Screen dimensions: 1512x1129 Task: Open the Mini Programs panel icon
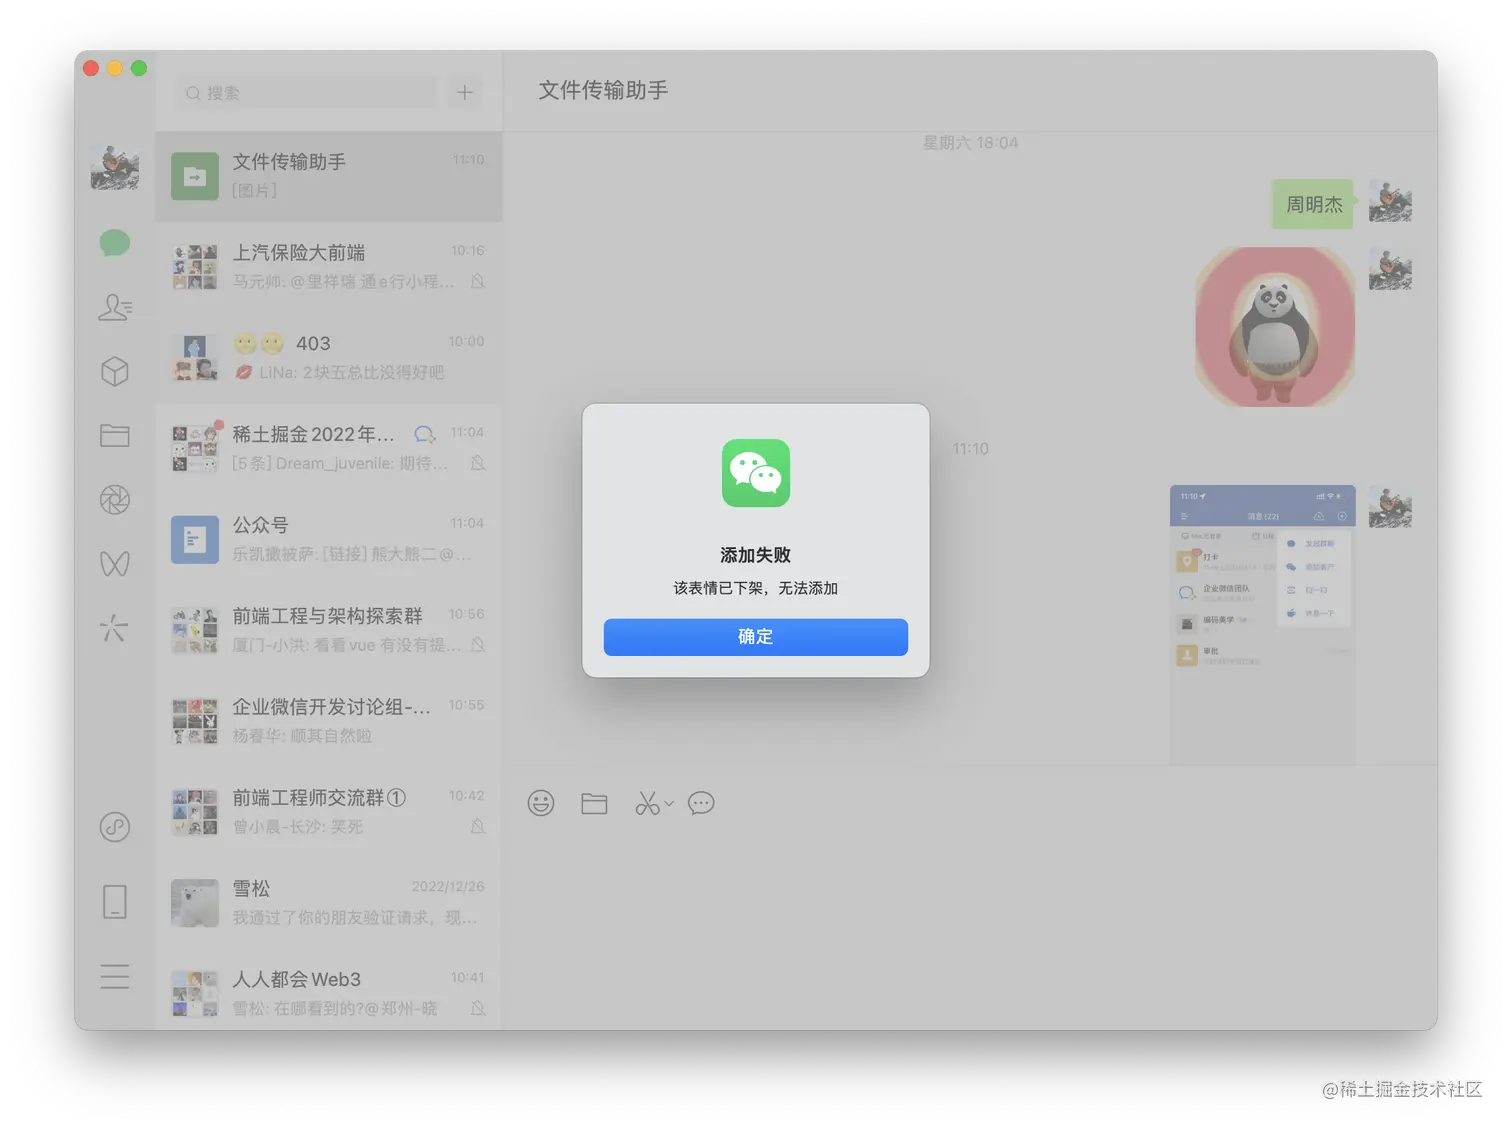point(115,827)
